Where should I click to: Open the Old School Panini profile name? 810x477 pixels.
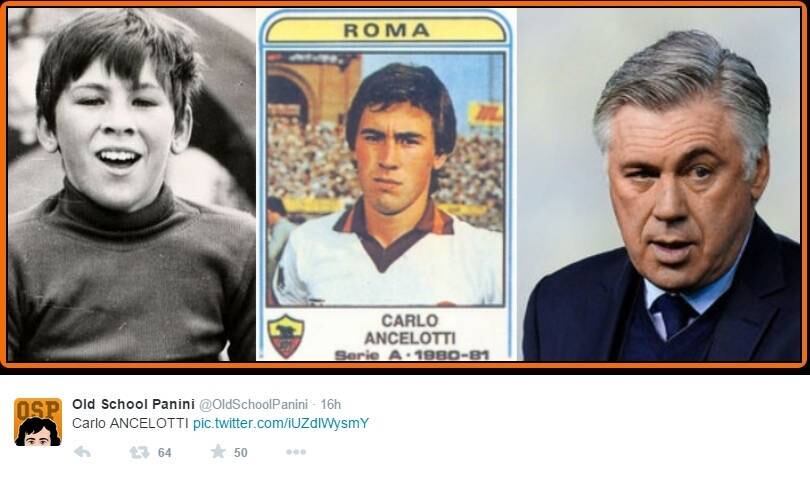(x=133, y=404)
